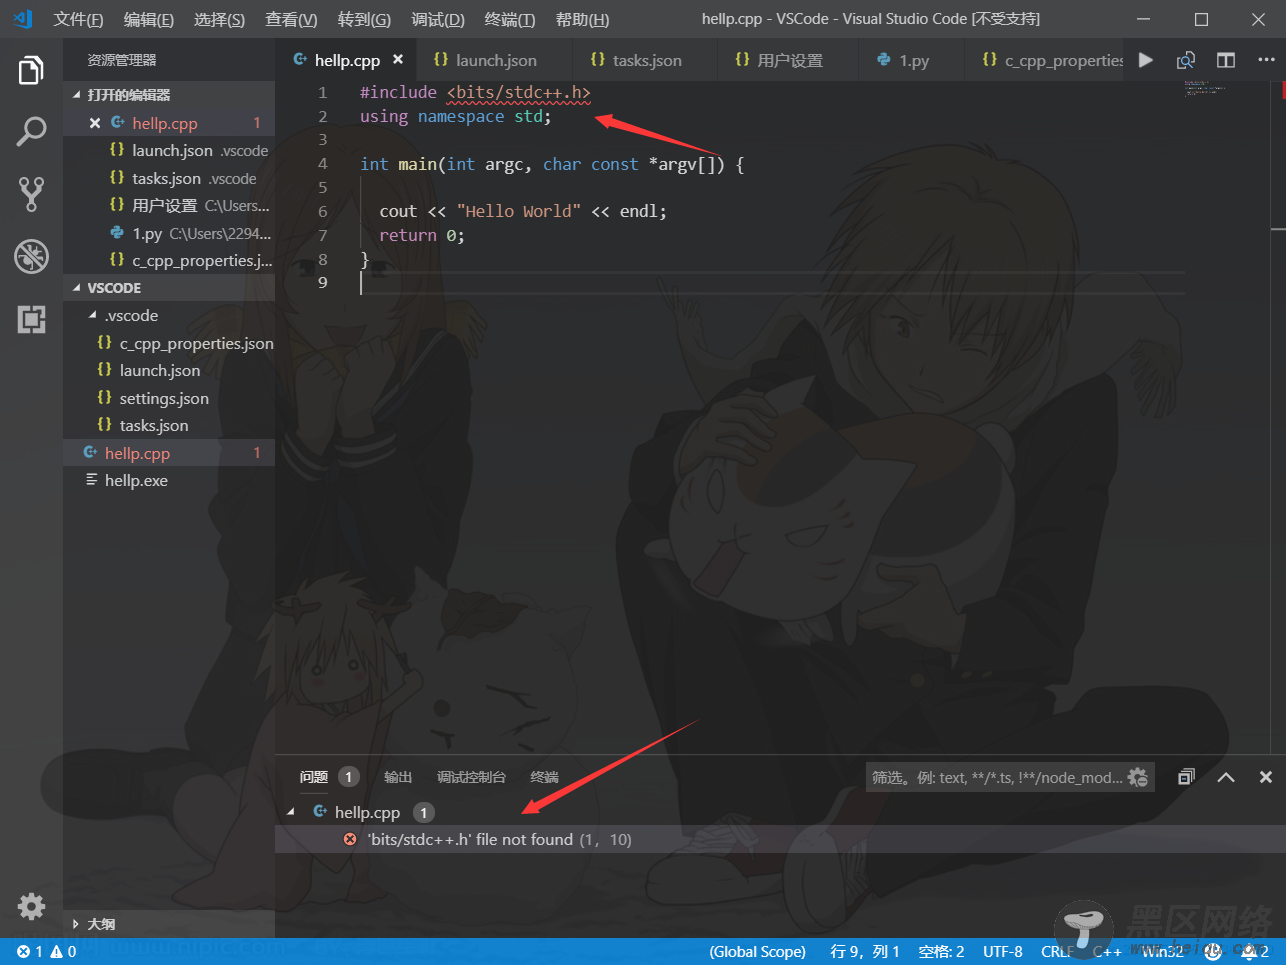Open settings.json in .vscode folder

click(x=169, y=398)
